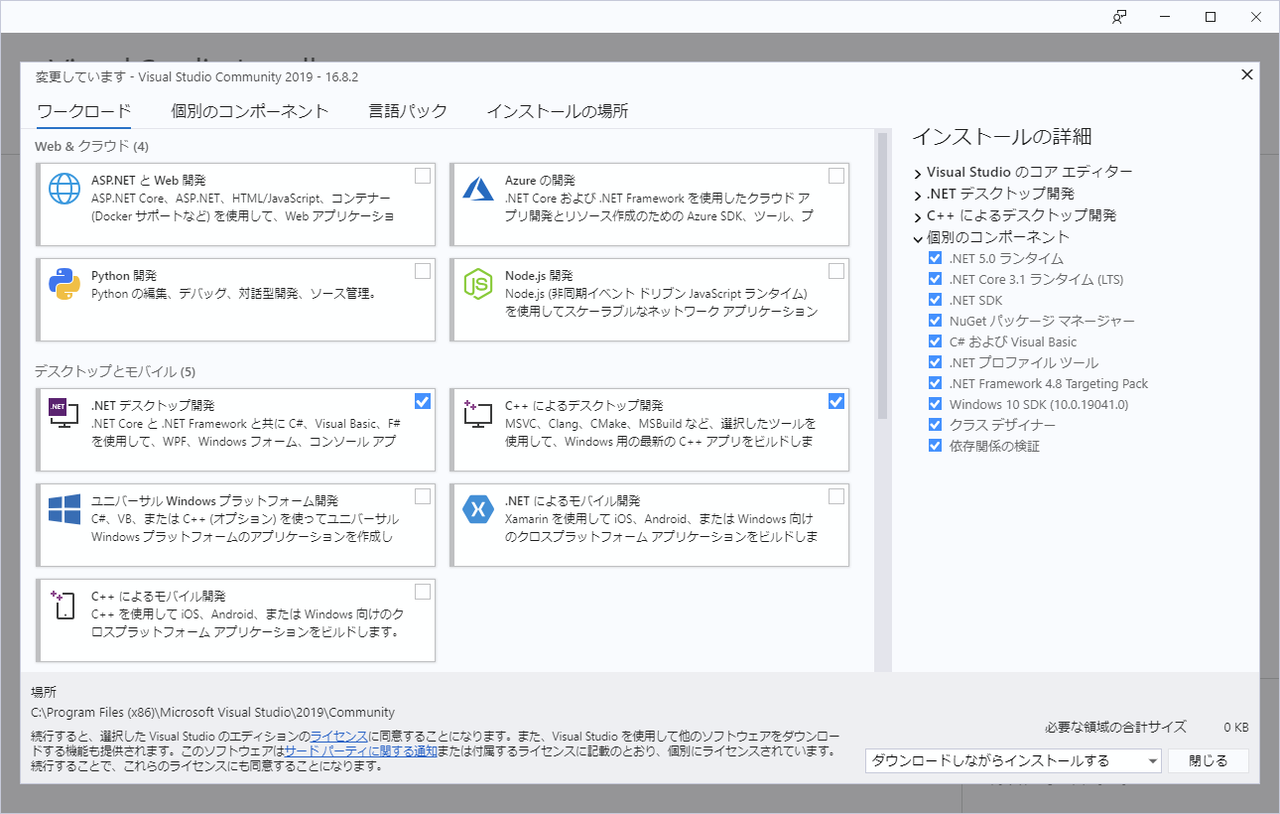Image resolution: width=1280 pixels, height=814 pixels.
Task: Click the 閉じる button
Action: point(1208,761)
